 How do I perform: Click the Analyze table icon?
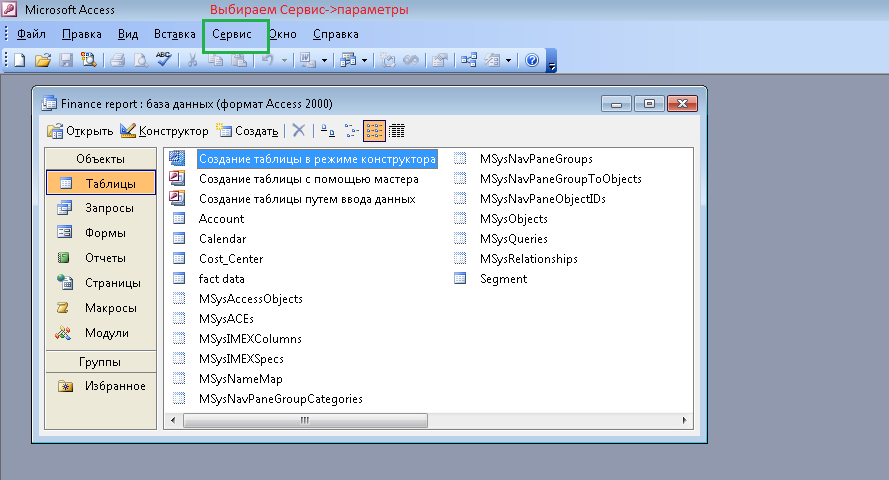point(348,60)
